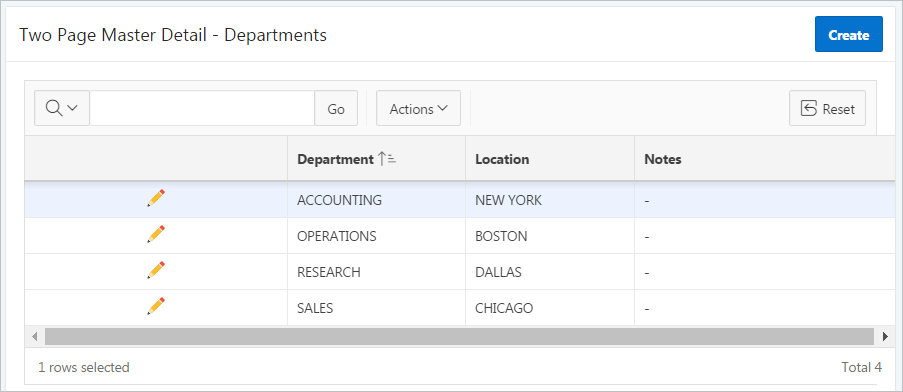Viewport: 903px width, 392px height.
Task: Open the Actions dropdown menu
Action: (418, 108)
